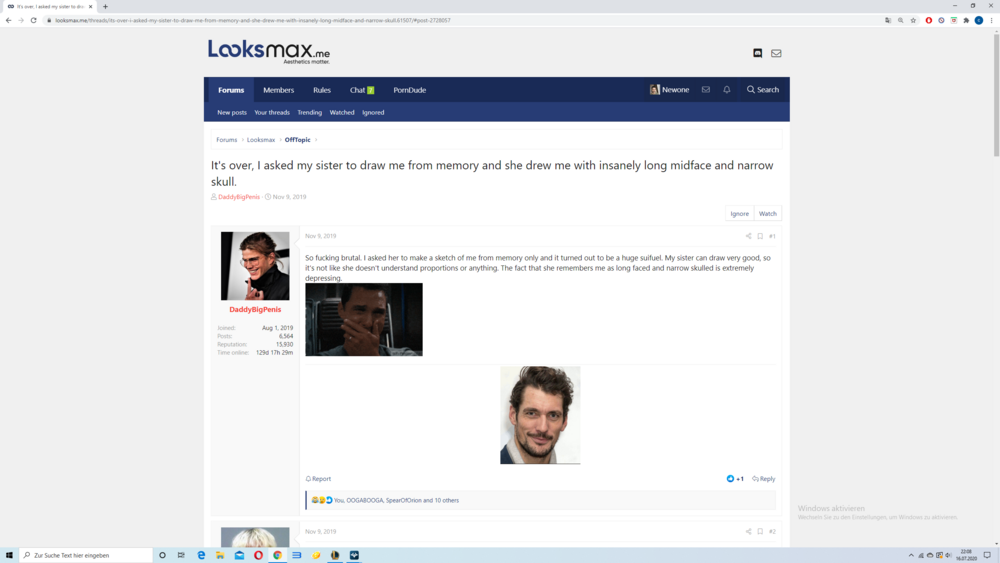The width and height of the screenshot is (1000, 563).
Task: Toggle Watch for this thread
Action: pos(767,213)
